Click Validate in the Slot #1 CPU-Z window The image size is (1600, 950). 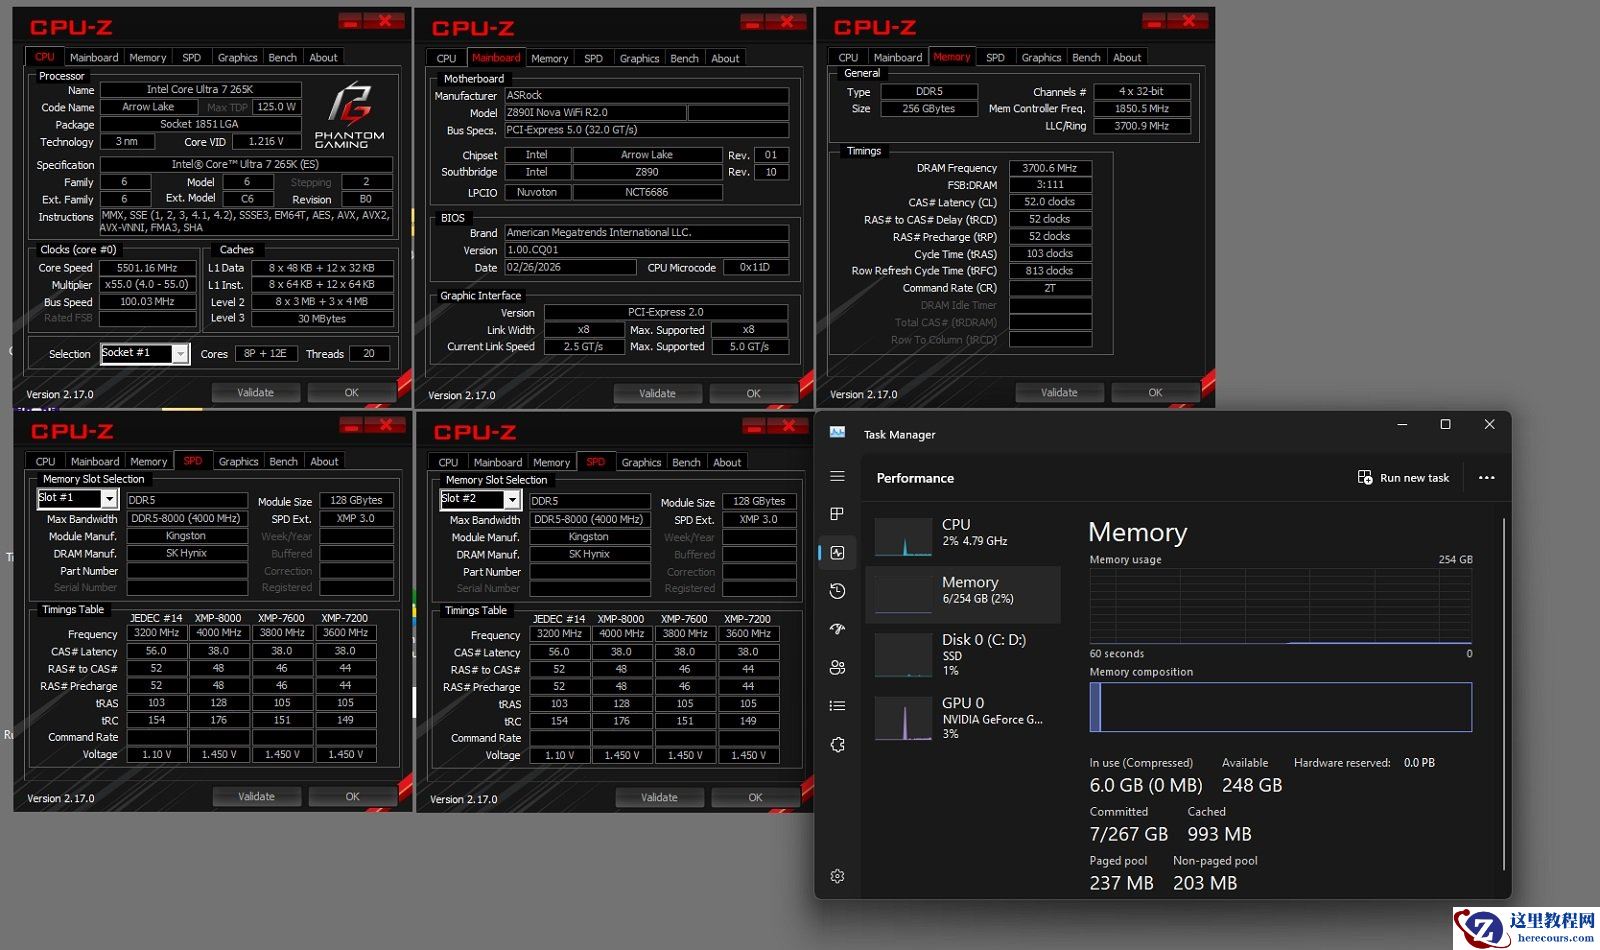256,796
